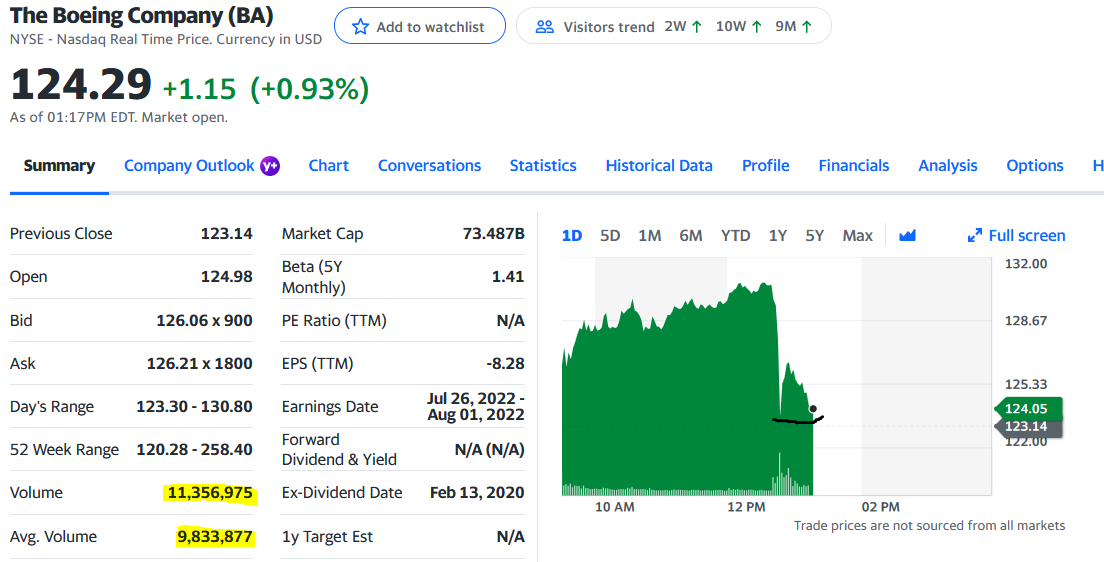Click the Beta value 1.41
Viewport: 1104px width, 562px height.
click(508, 276)
